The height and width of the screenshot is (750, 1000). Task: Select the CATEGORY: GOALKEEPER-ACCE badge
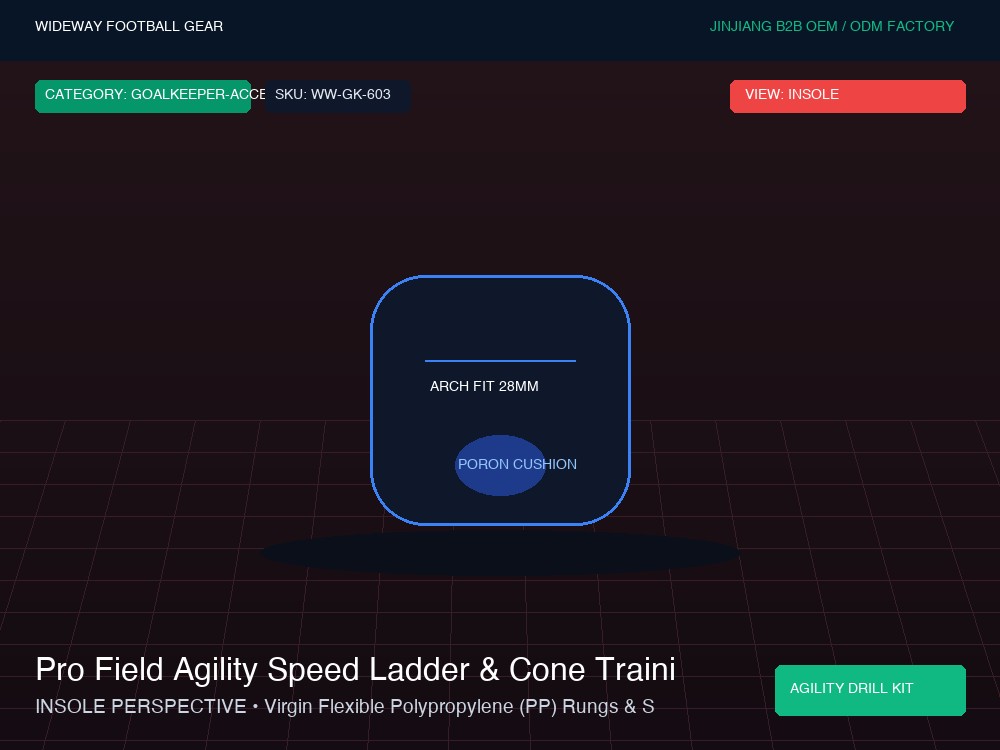click(x=143, y=96)
